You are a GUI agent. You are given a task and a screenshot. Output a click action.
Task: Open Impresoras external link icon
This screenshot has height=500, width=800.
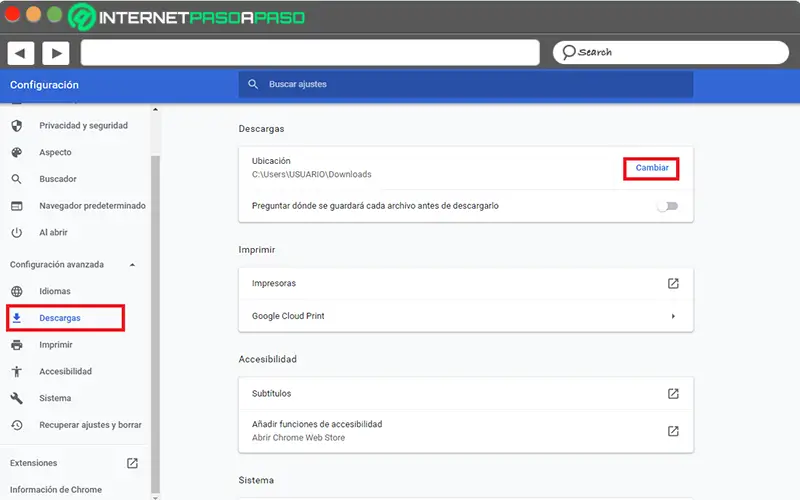673,283
